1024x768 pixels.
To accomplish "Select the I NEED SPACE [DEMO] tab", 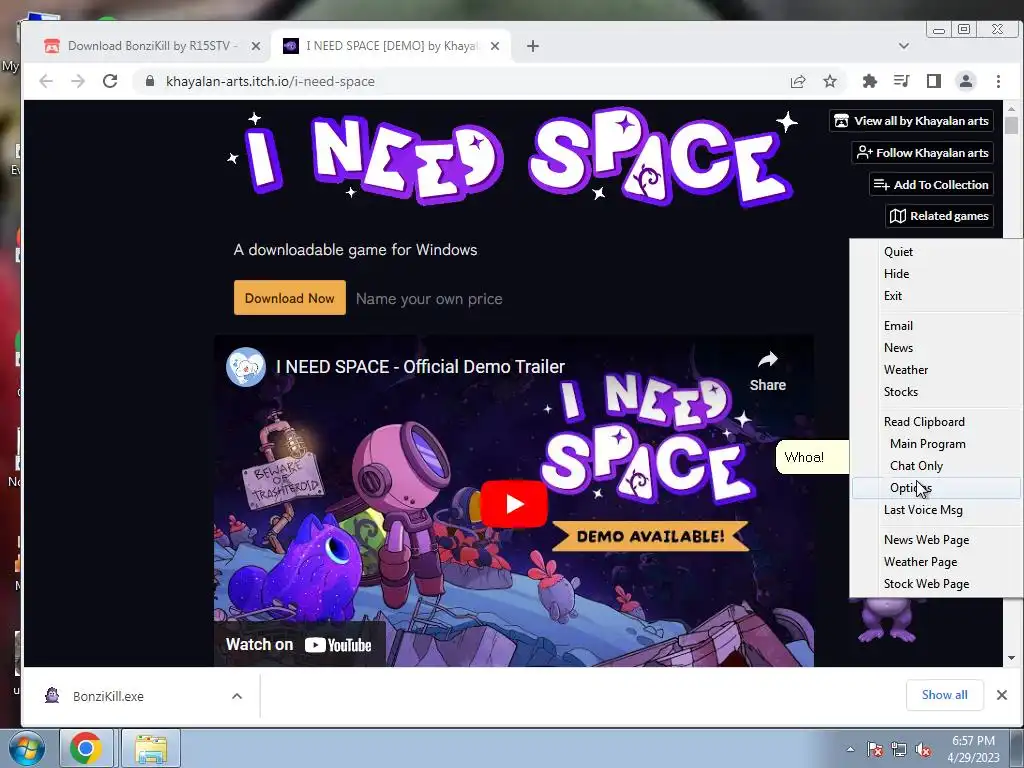I will 391,46.
